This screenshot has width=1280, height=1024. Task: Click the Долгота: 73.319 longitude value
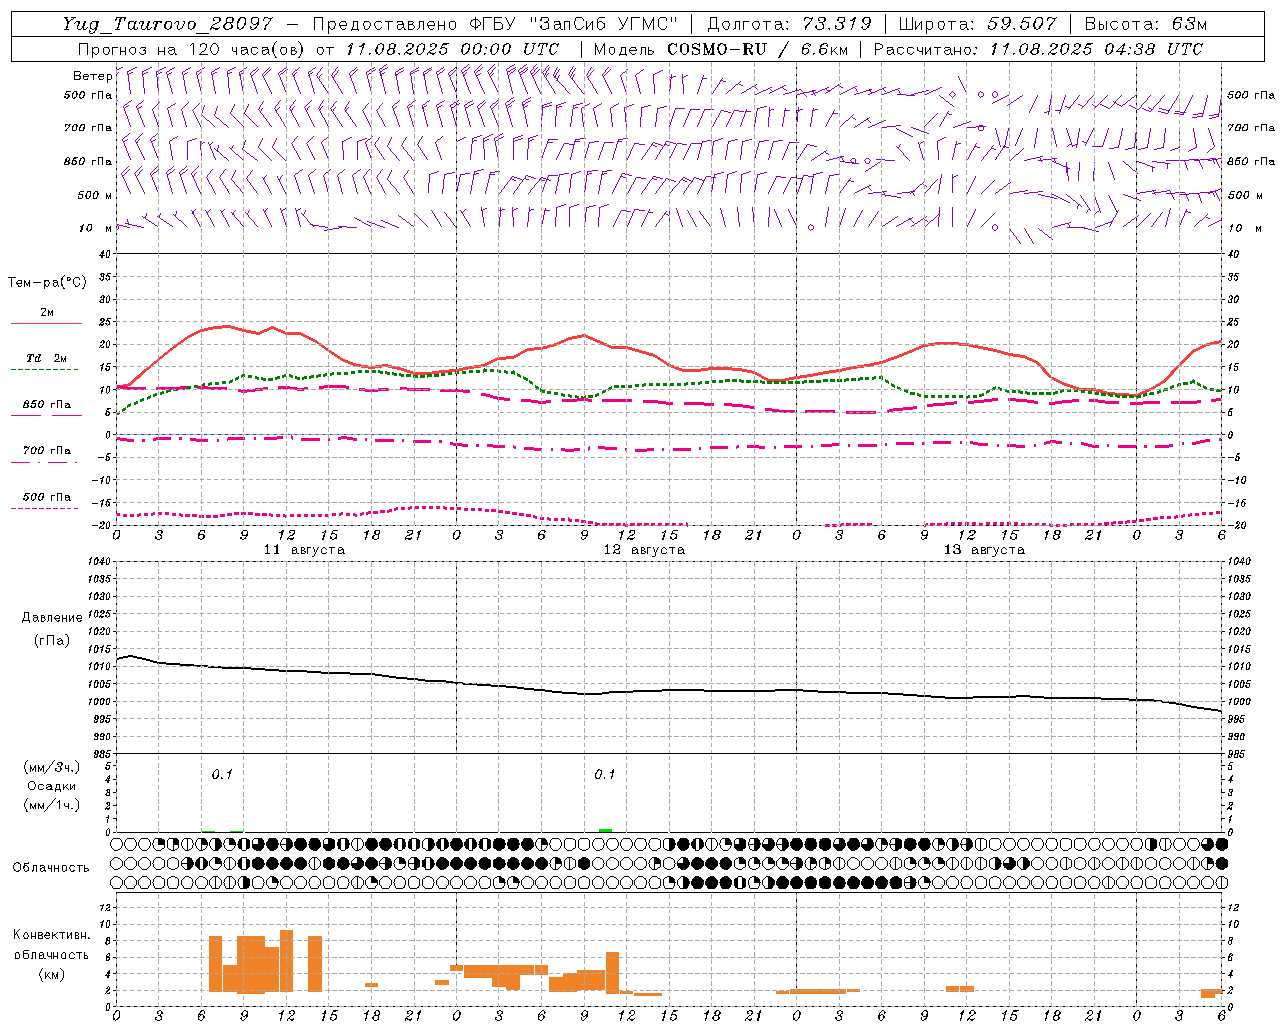point(789,24)
